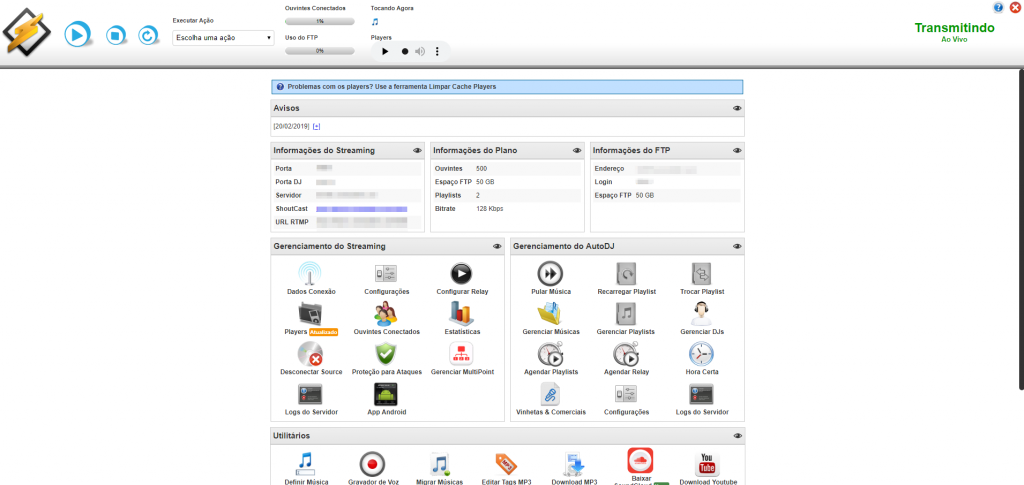Open the Escolha uma ação dropdown
This screenshot has height=485, width=1024.
(223, 38)
